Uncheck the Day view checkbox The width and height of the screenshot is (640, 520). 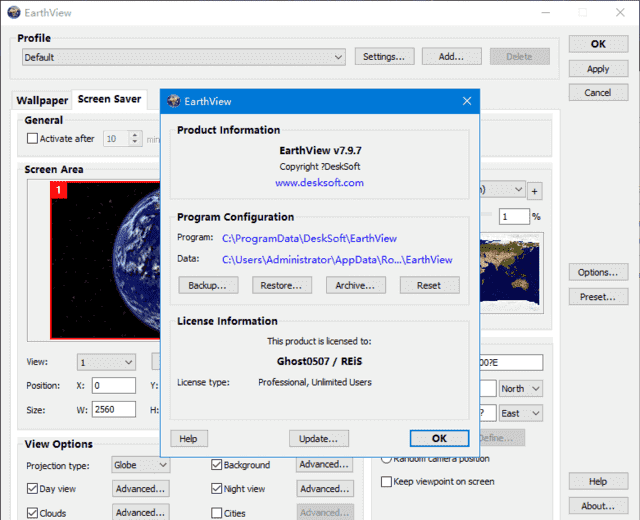(32, 489)
